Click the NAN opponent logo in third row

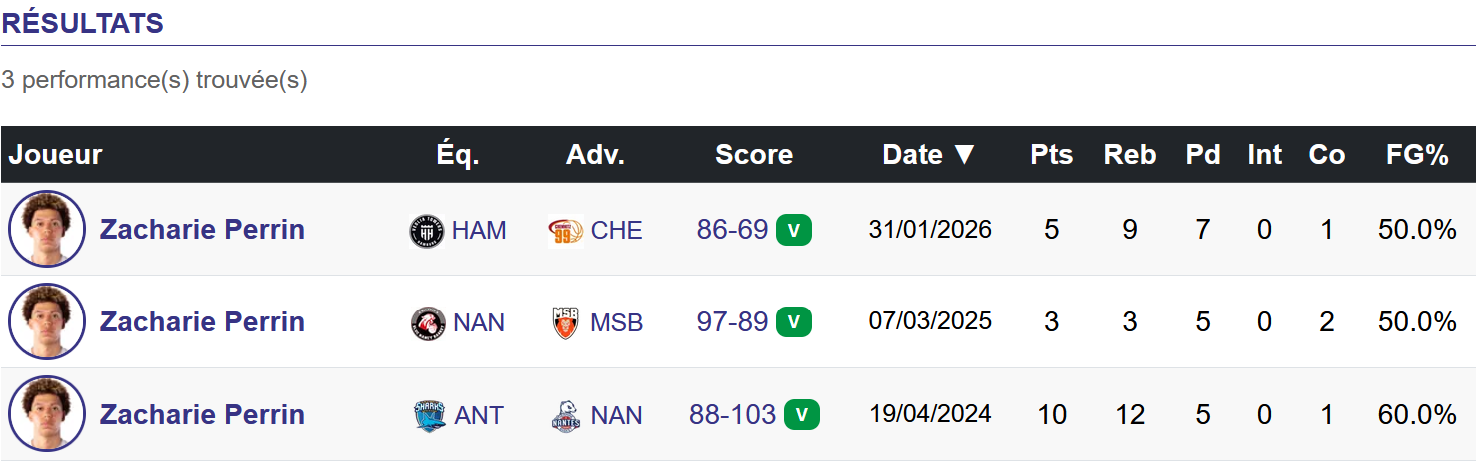coord(566,415)
